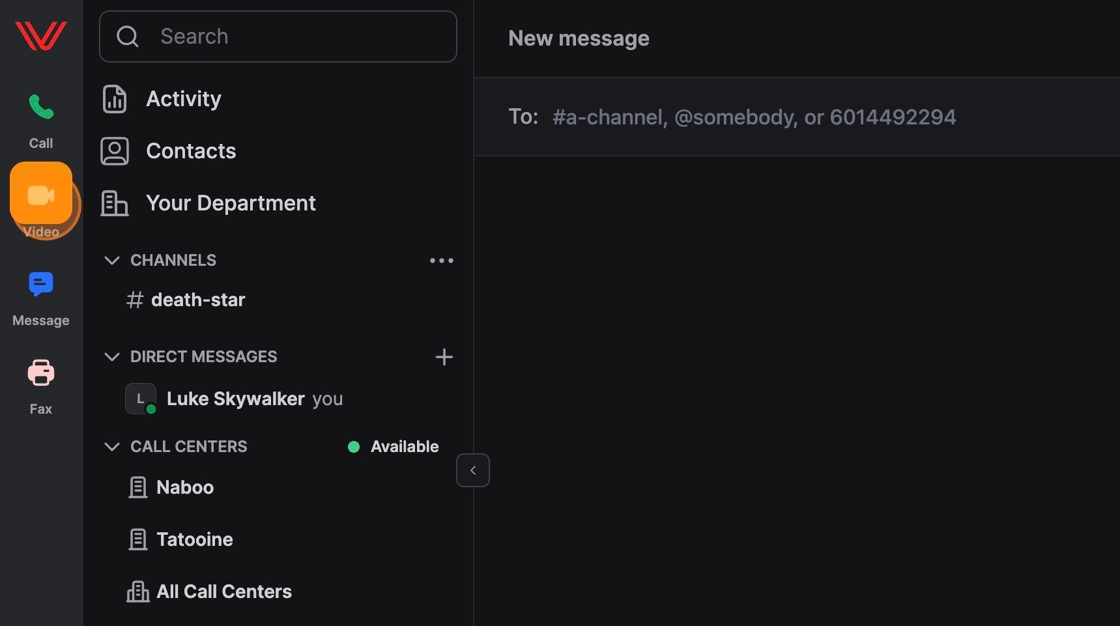Click the Luke Skywalker avatar icon
1120x626 pixels.
(x=140, y=399)
